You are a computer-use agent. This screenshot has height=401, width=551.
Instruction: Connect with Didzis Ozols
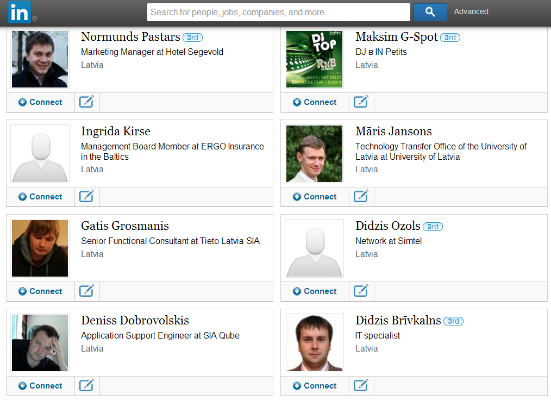tap(315, 291)
